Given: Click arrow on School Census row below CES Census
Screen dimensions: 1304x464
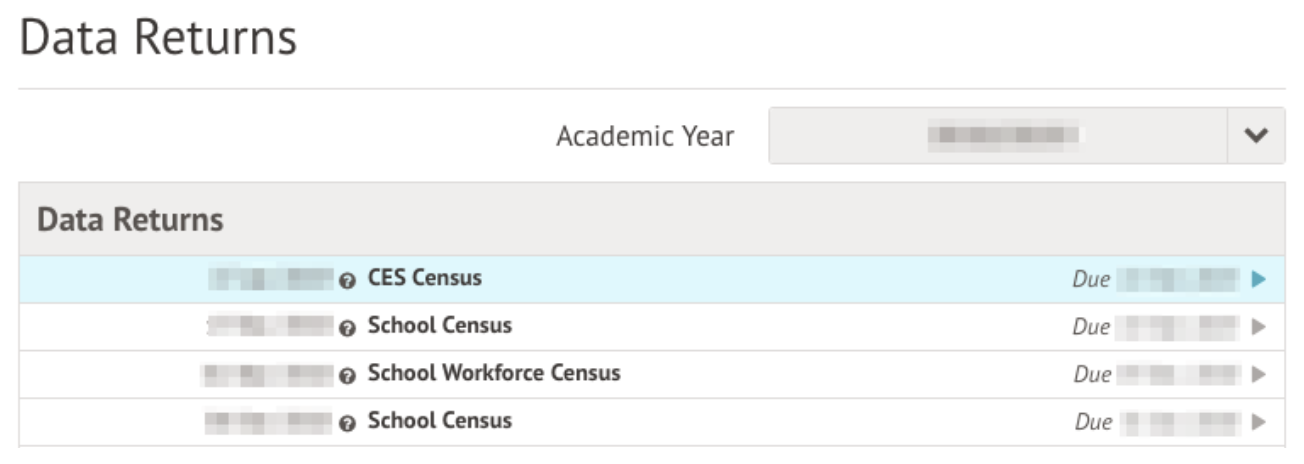Looking at the screenshot, I should 1258,327.
